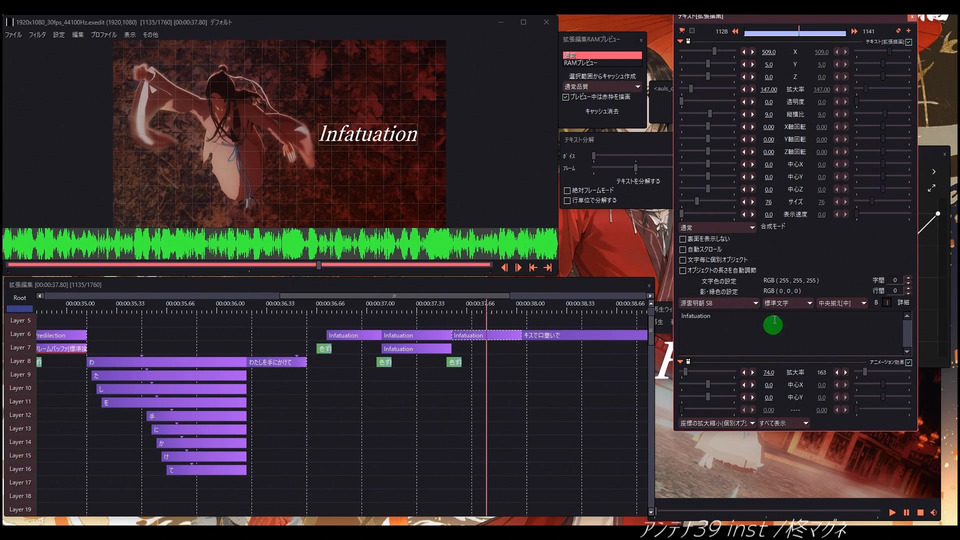Image resolution: width=960 pixels, height=540 pixels.
Task: Click the plus icon to add filter effect
Action: coord(908,31)
